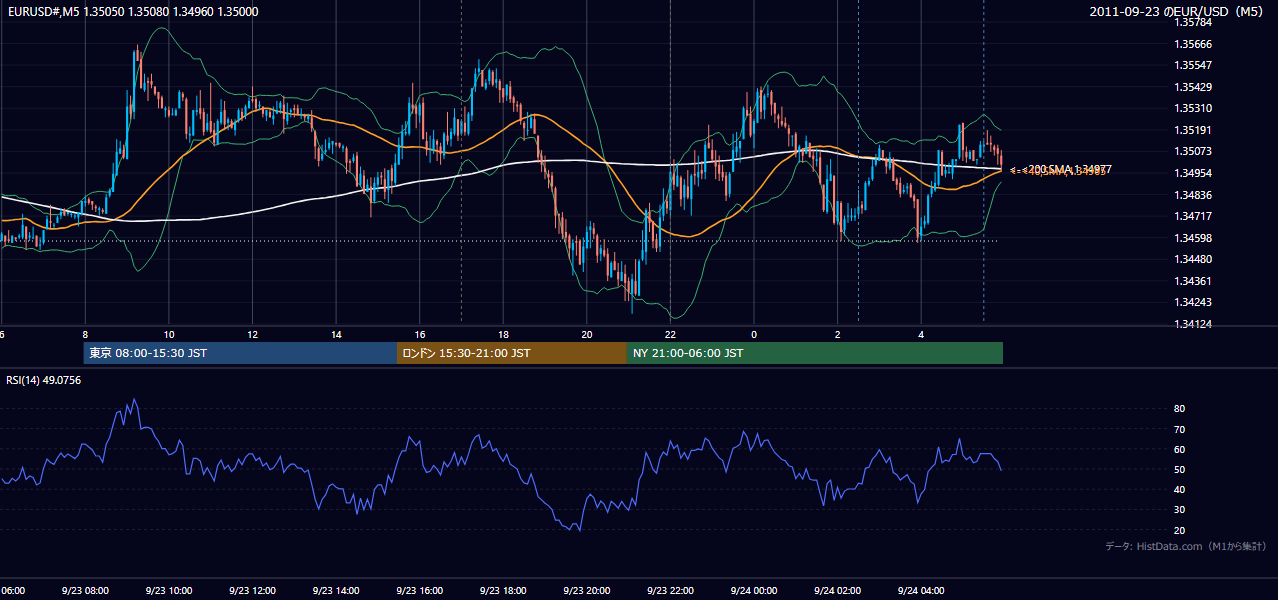Image resolution: width=1278 pixels, height=600 pixels.
Task: Click the HistData.com data attribution text
Action: point(1186,546)
